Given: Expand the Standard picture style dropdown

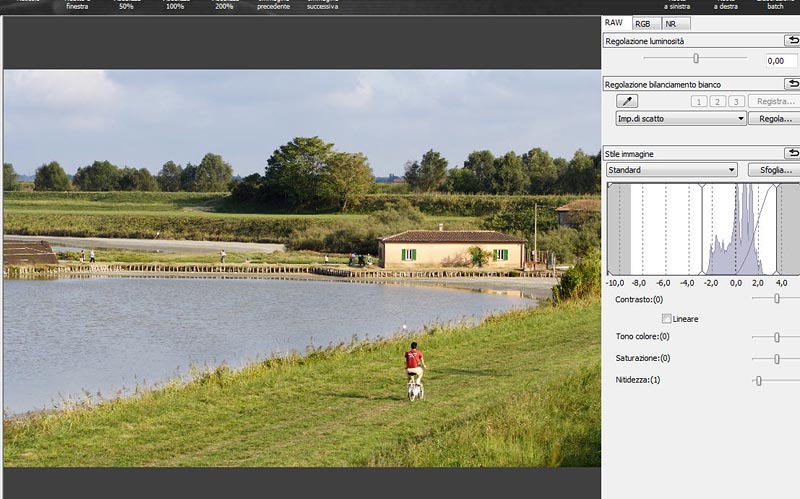Looking at the screenshot, I should [671, 170].
